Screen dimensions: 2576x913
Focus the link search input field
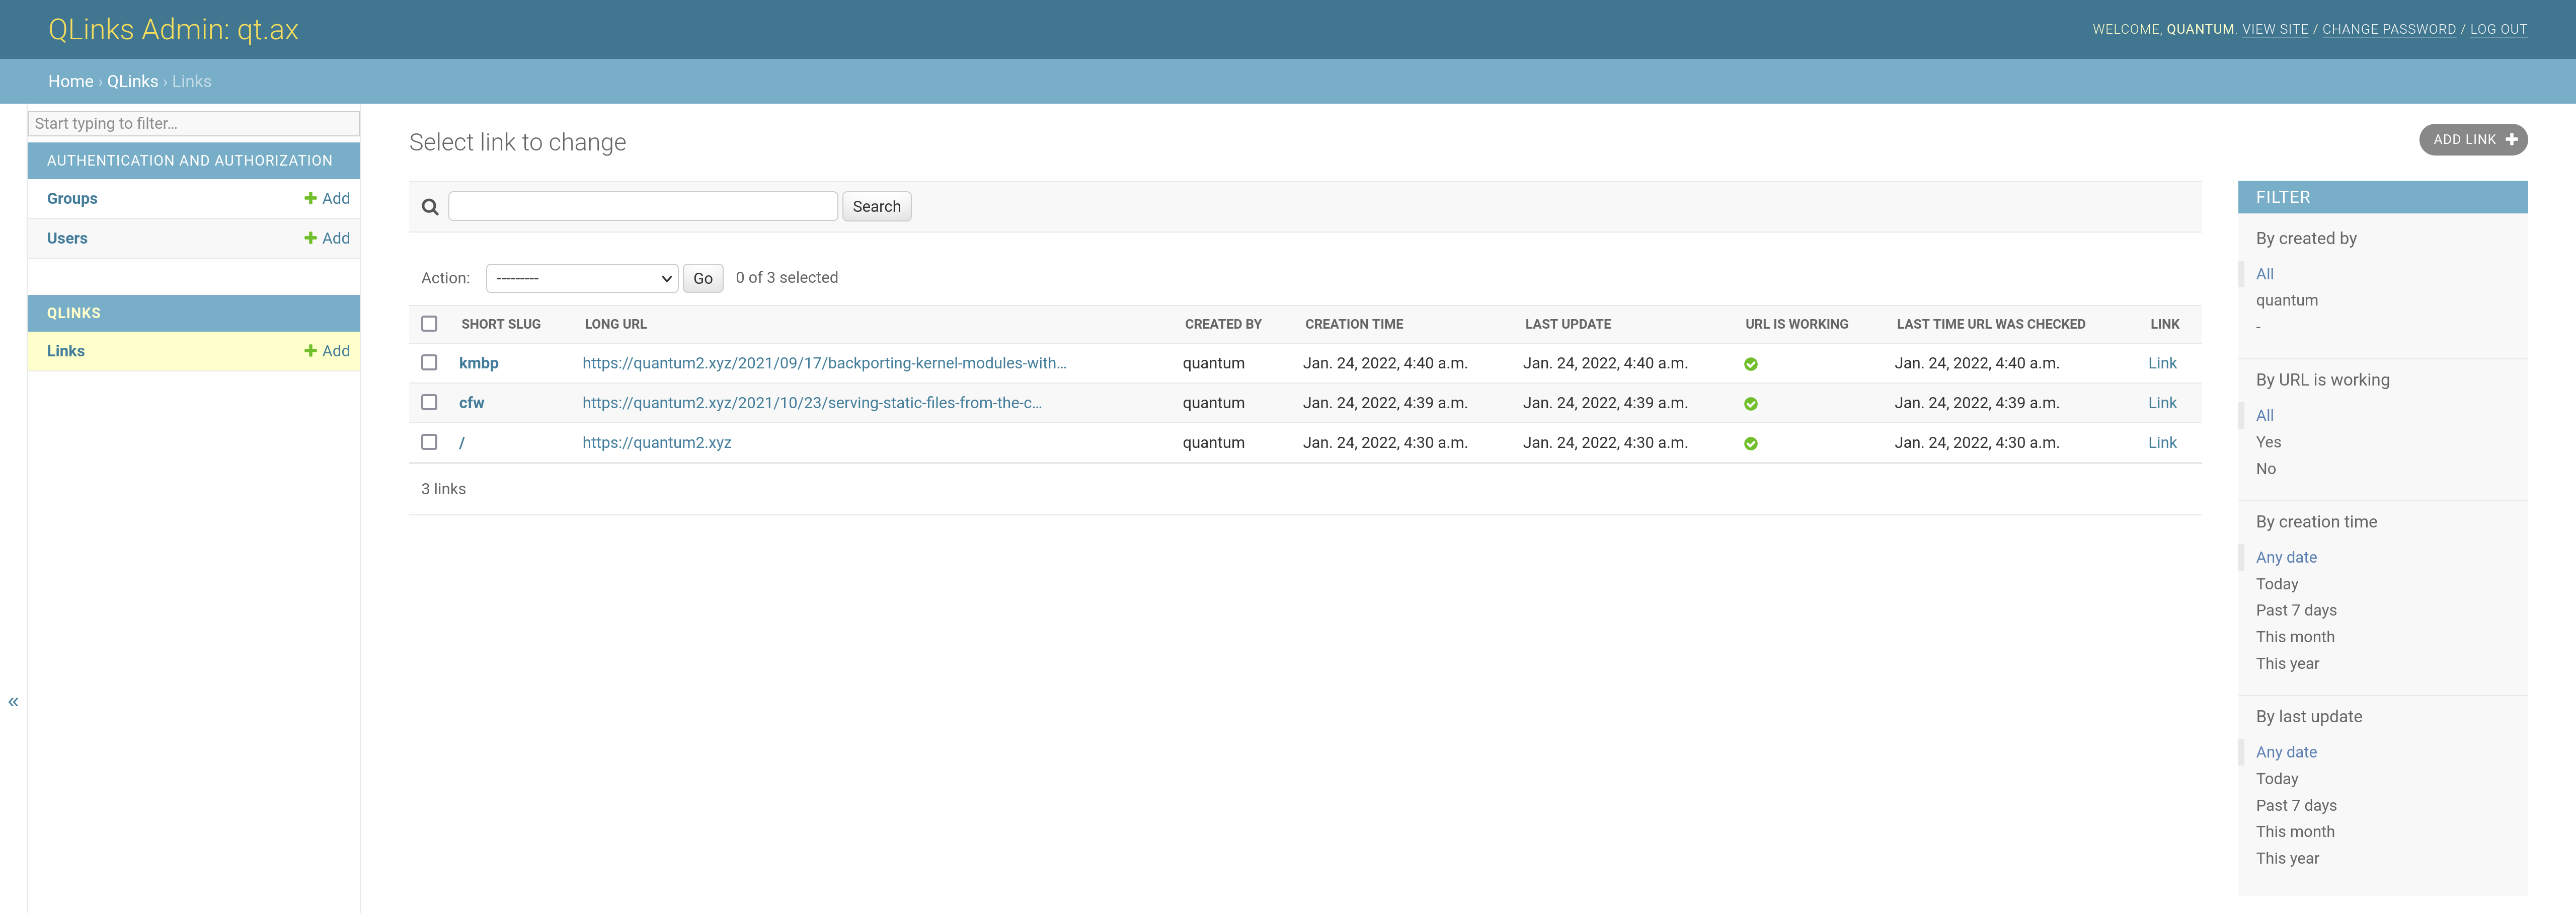tap(643, 206)
